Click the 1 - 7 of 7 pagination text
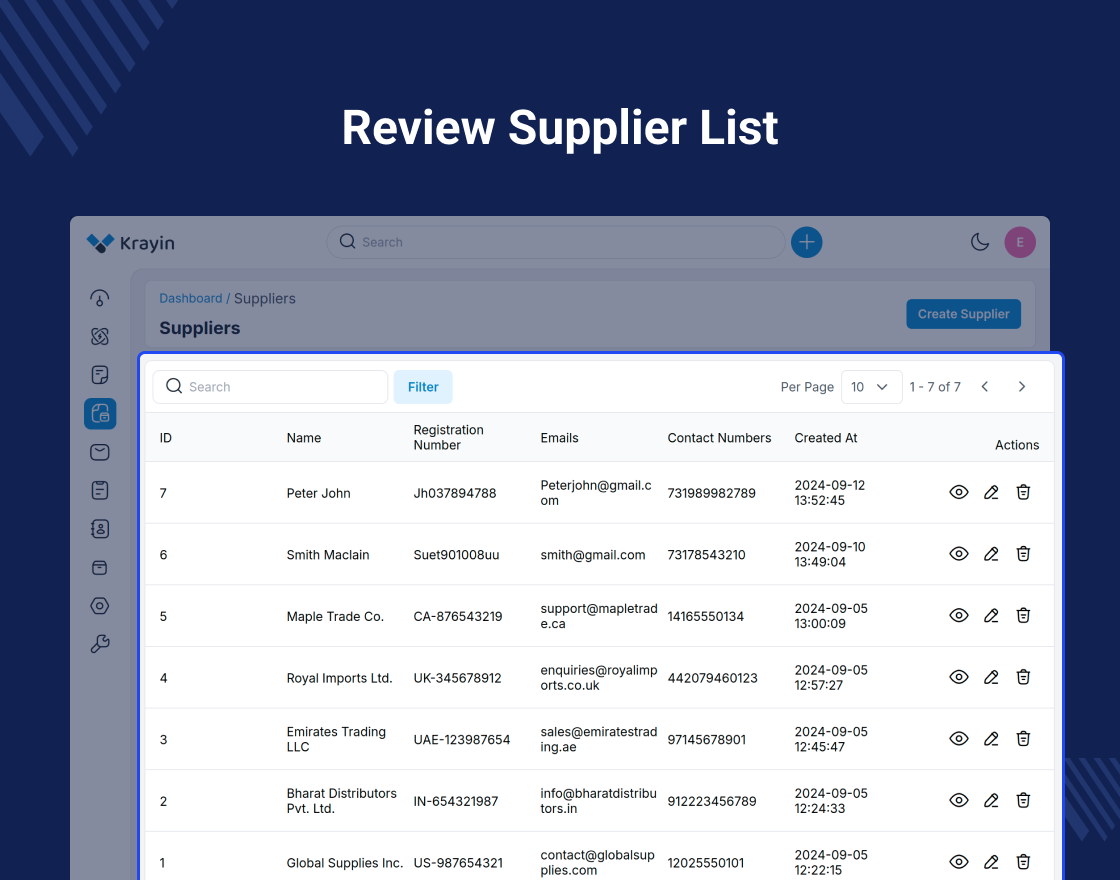 pyautogui.click(x=935, y=386)
